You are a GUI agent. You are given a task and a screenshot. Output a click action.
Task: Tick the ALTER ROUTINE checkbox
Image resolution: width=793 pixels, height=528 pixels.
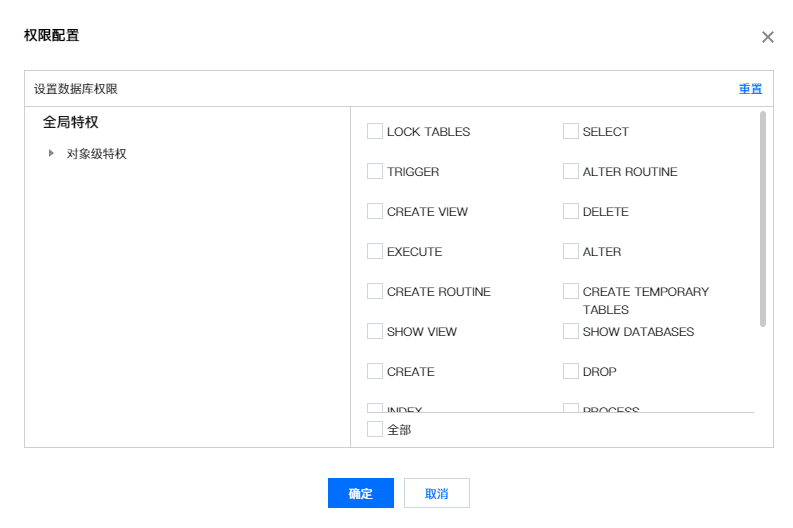tap(571, 171)
